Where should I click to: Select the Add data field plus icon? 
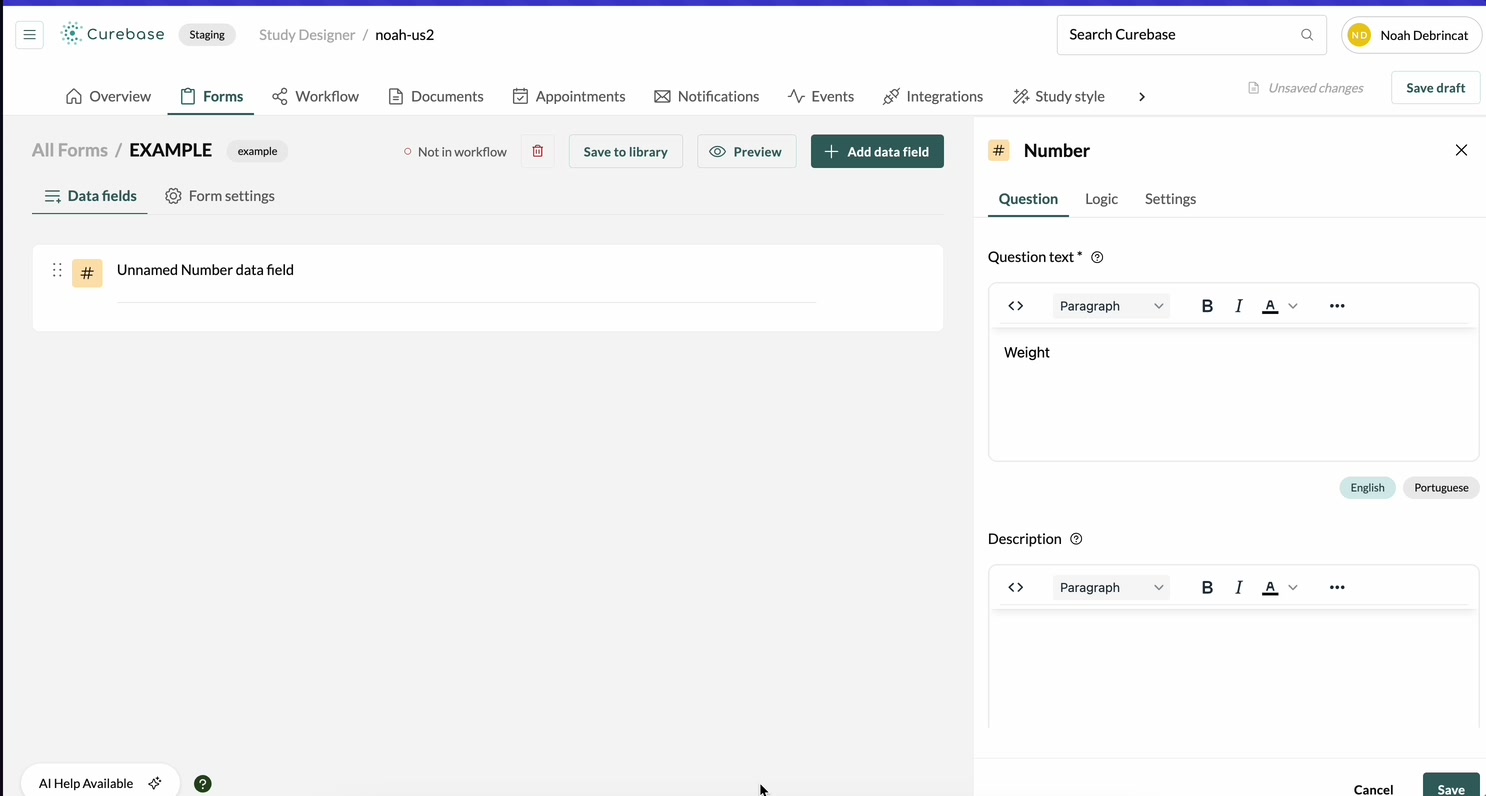click(x=831, y=151)
